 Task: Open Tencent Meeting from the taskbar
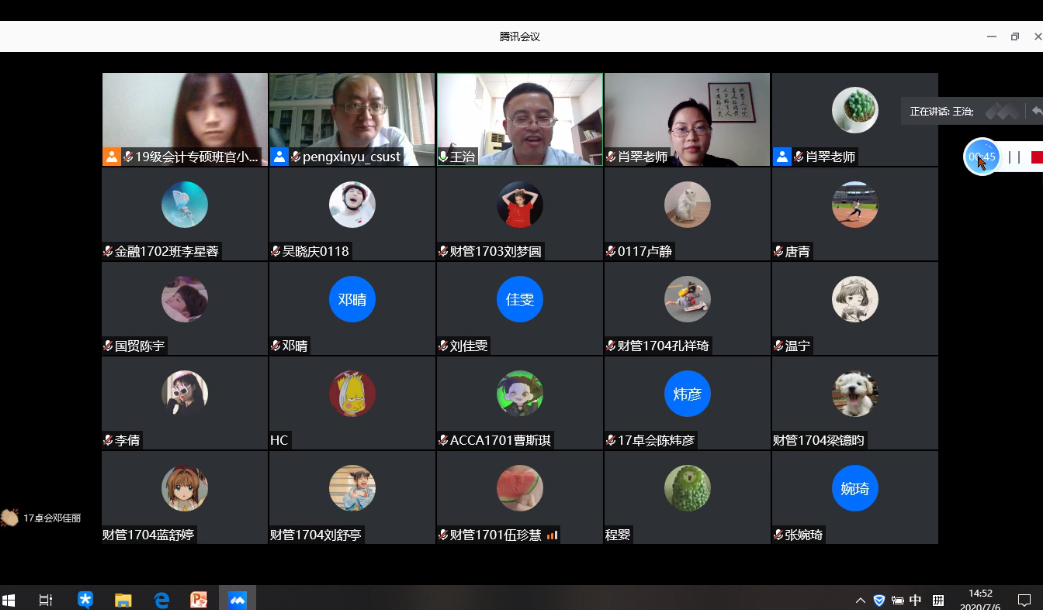(x=237, y=599)
